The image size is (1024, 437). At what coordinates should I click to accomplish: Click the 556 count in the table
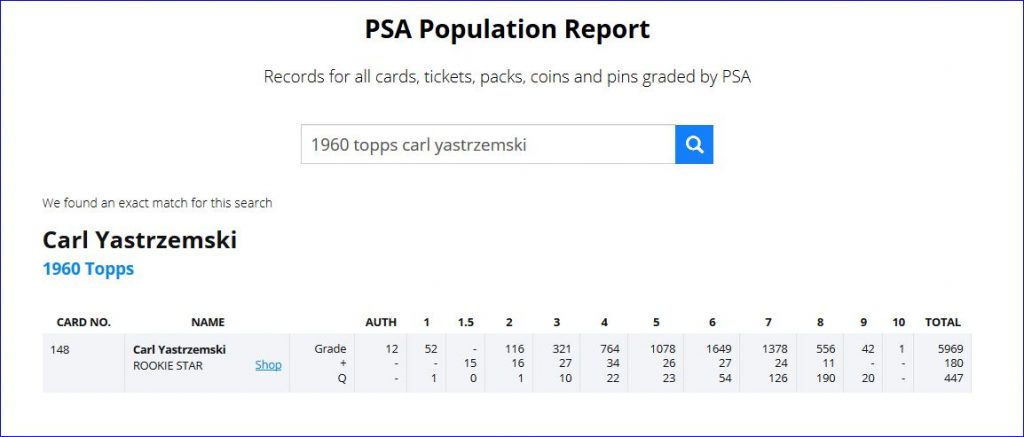click(x=824, y=349)
